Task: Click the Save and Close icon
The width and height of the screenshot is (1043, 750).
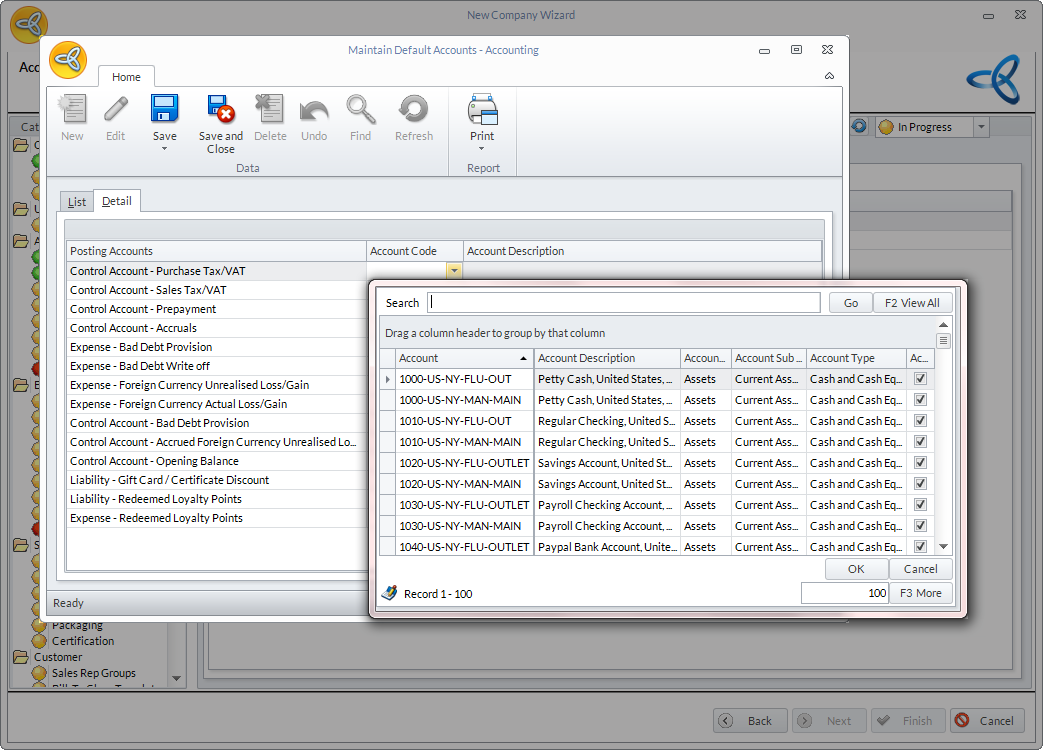Action: point(220,109)
